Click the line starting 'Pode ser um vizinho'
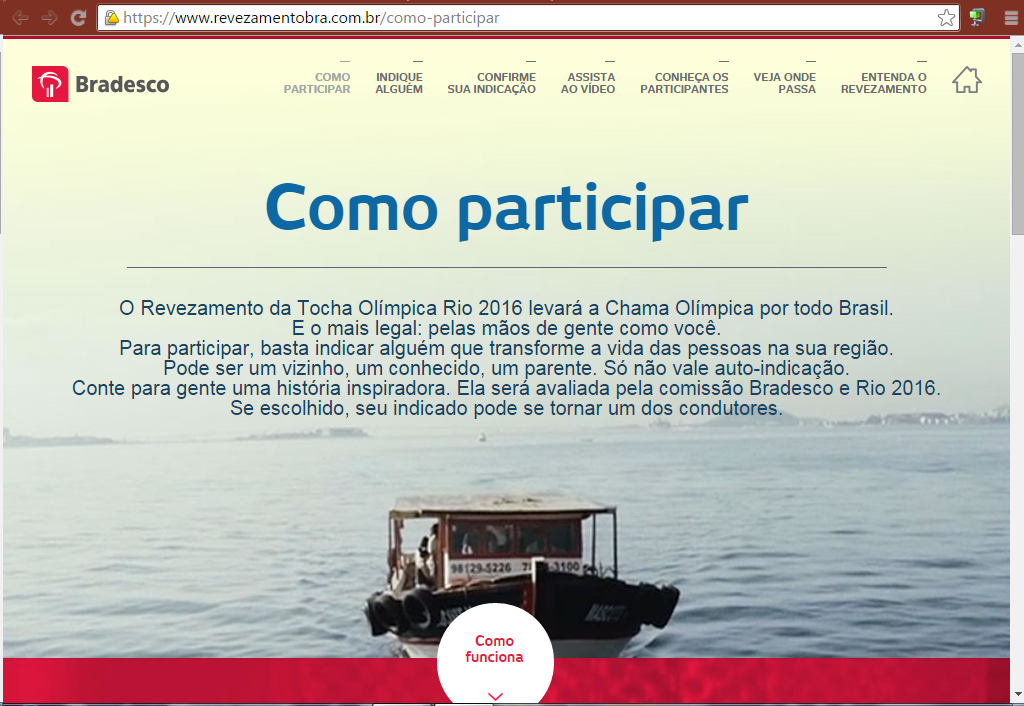 point(506,368)
